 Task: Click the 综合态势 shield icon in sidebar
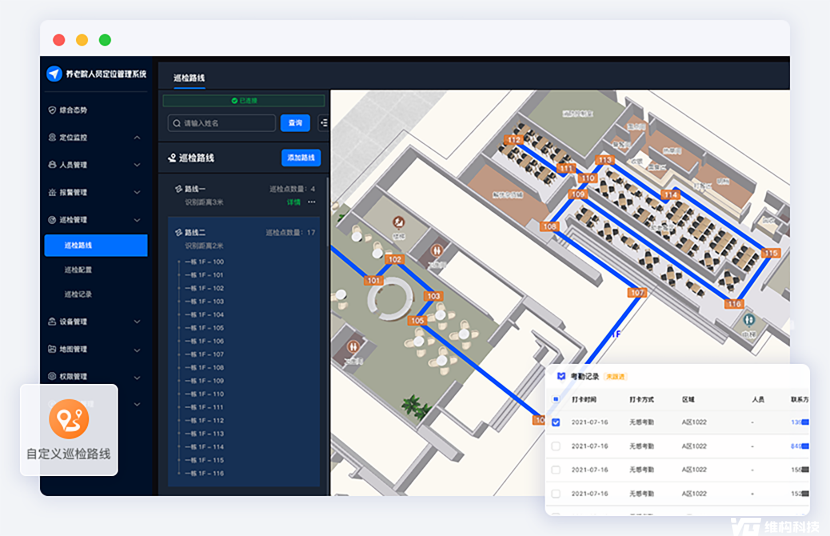pos(52,110)
